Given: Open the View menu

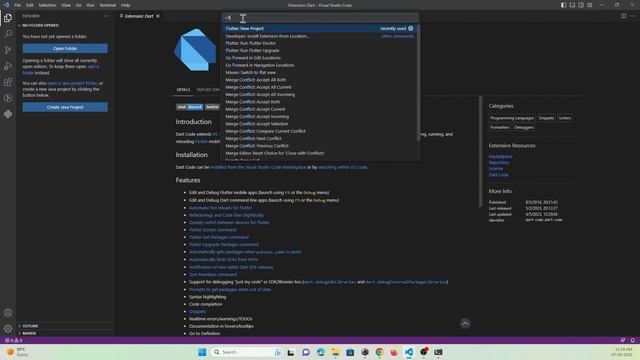Looking at the screenshot, I should 66,5.
